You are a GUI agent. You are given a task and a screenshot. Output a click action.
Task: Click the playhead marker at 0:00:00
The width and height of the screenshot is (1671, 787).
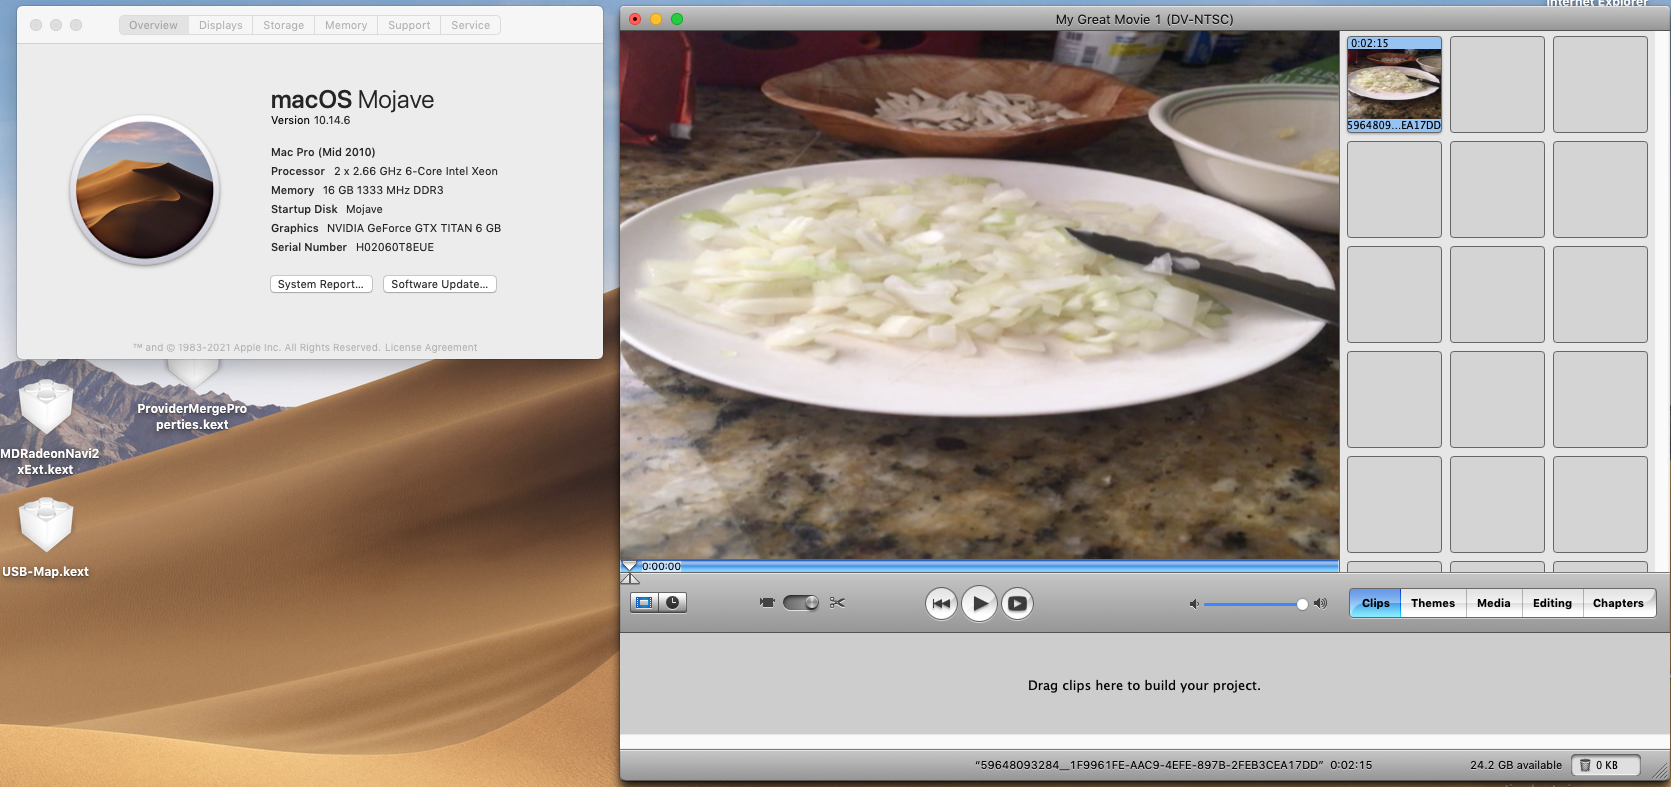[629, 567]
